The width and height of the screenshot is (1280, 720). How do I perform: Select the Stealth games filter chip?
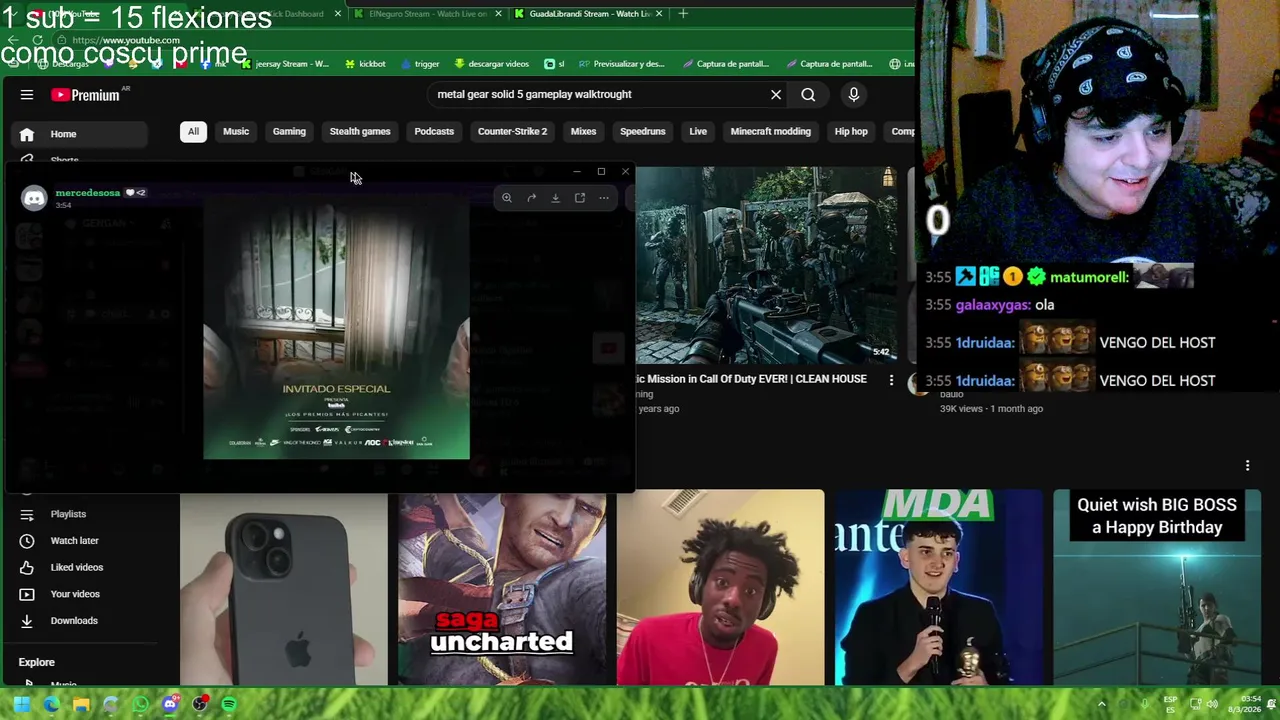pyautogui.click(x=360, y=131)
